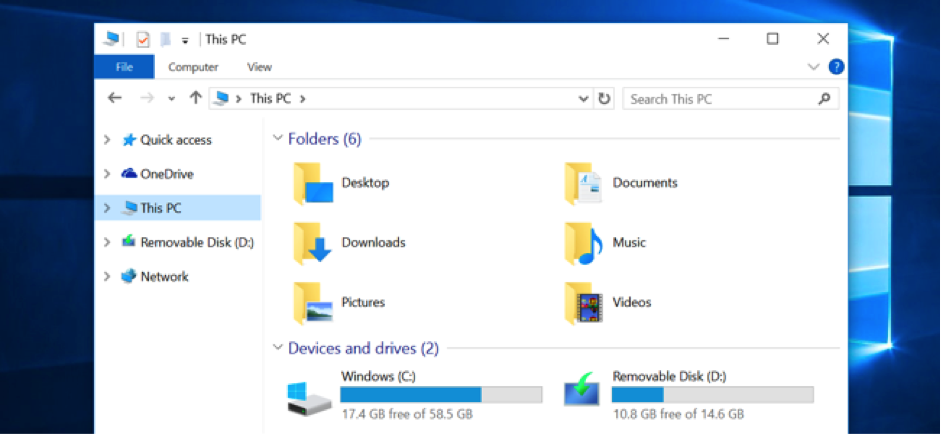Click the Removable Disk (D:) drive icon
This screenshot has width=941, height=434.
point(581,390)
